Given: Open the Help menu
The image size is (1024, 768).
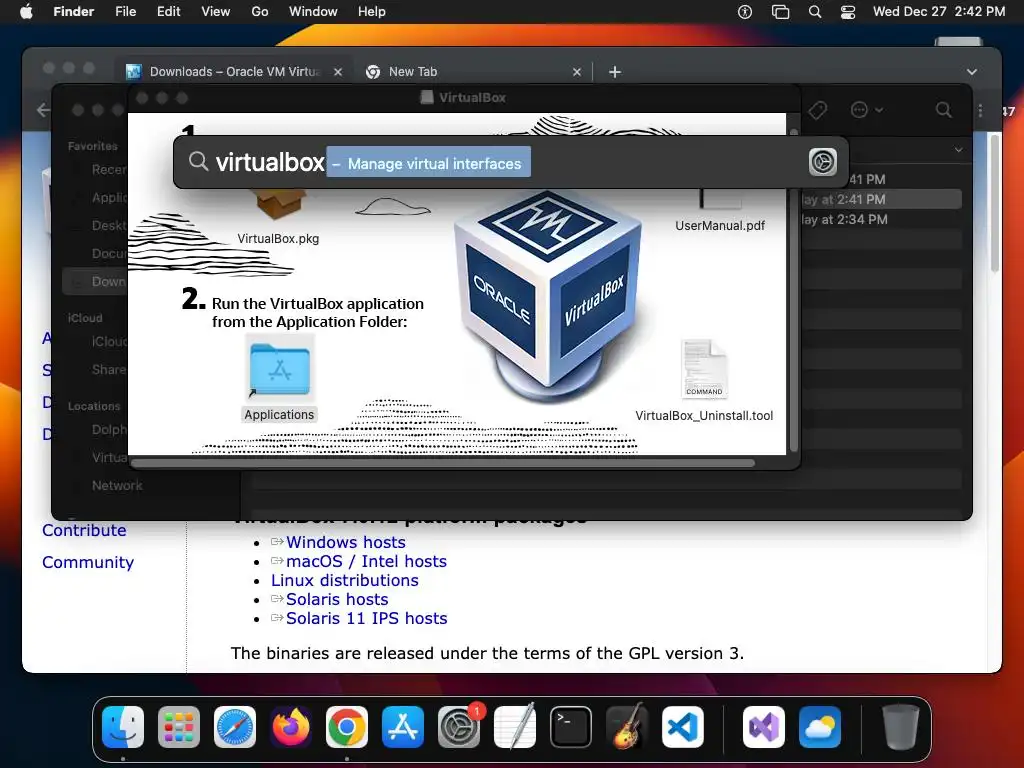Looking at the screenshot, I should click(372, 12).
